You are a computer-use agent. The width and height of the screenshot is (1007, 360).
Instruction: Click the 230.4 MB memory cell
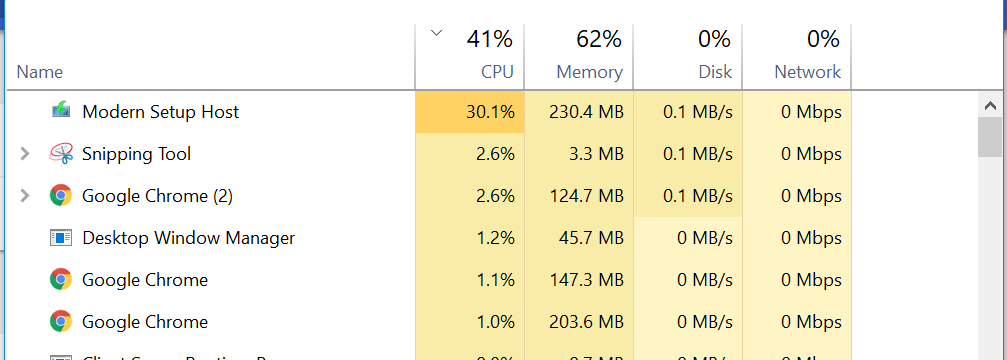coord(579,112)
